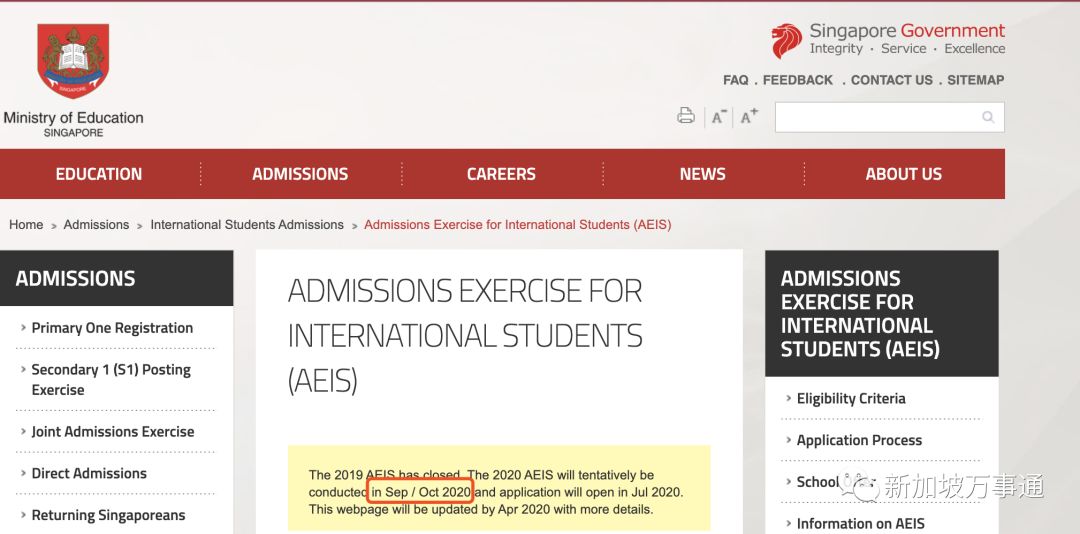This screenshot has height=534, width=1080.
Task: Open Application Process in AEIS panel
Action: tap(859, 440)
